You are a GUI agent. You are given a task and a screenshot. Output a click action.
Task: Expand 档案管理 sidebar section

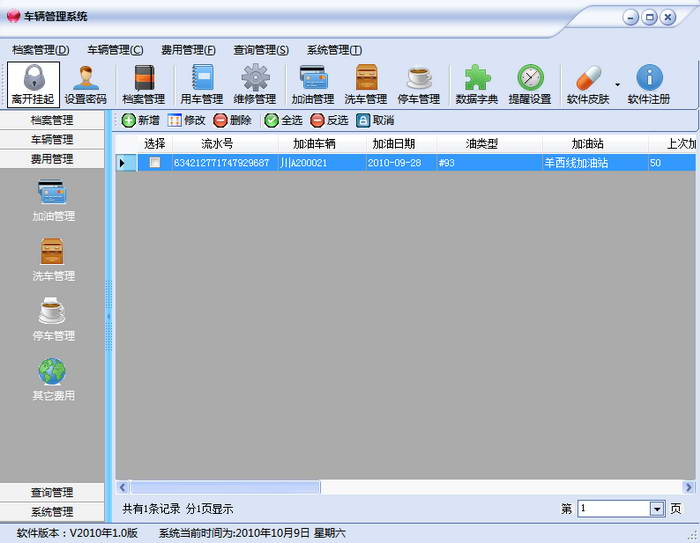[52, 120]
